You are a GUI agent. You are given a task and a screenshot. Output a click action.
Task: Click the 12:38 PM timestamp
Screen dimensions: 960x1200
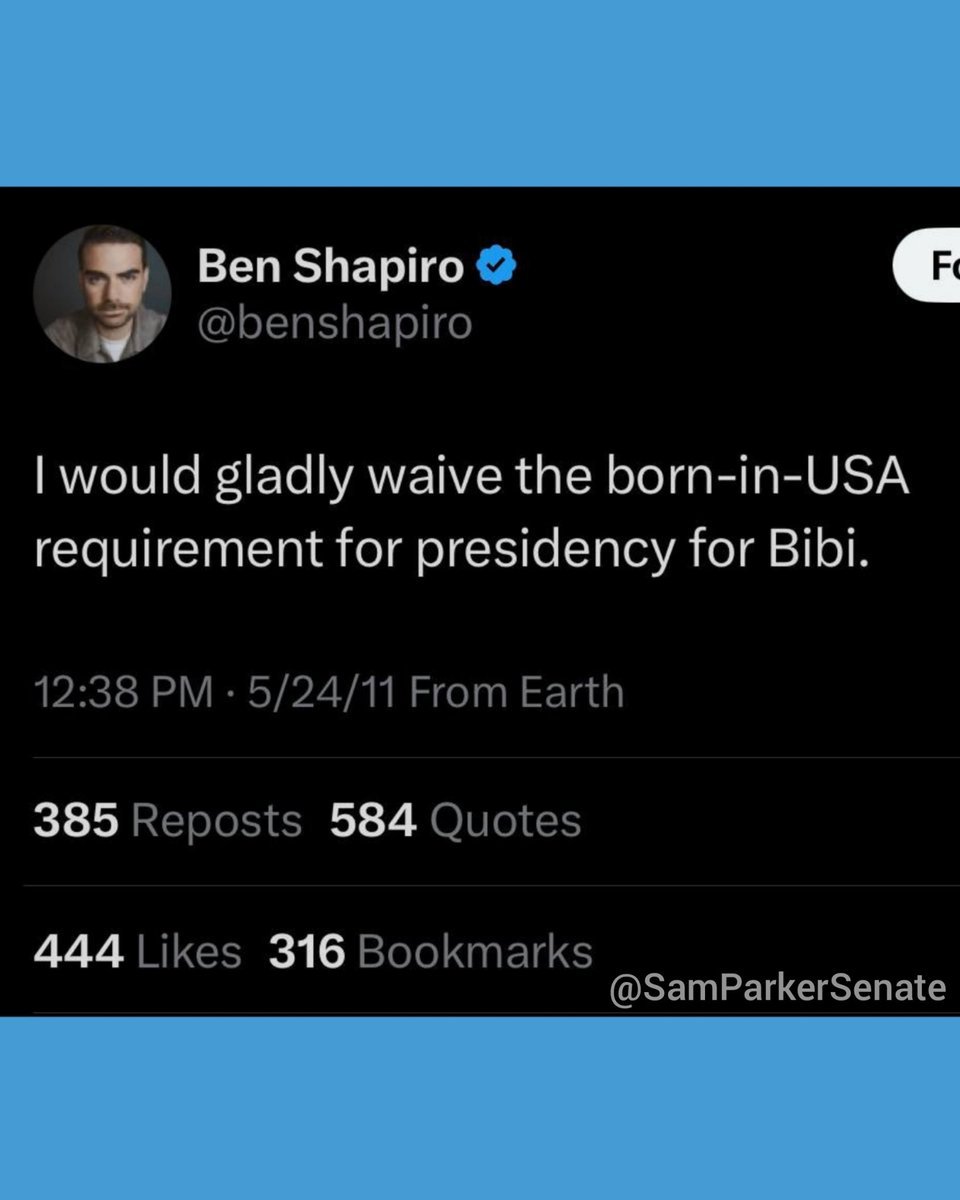[123, 692]
